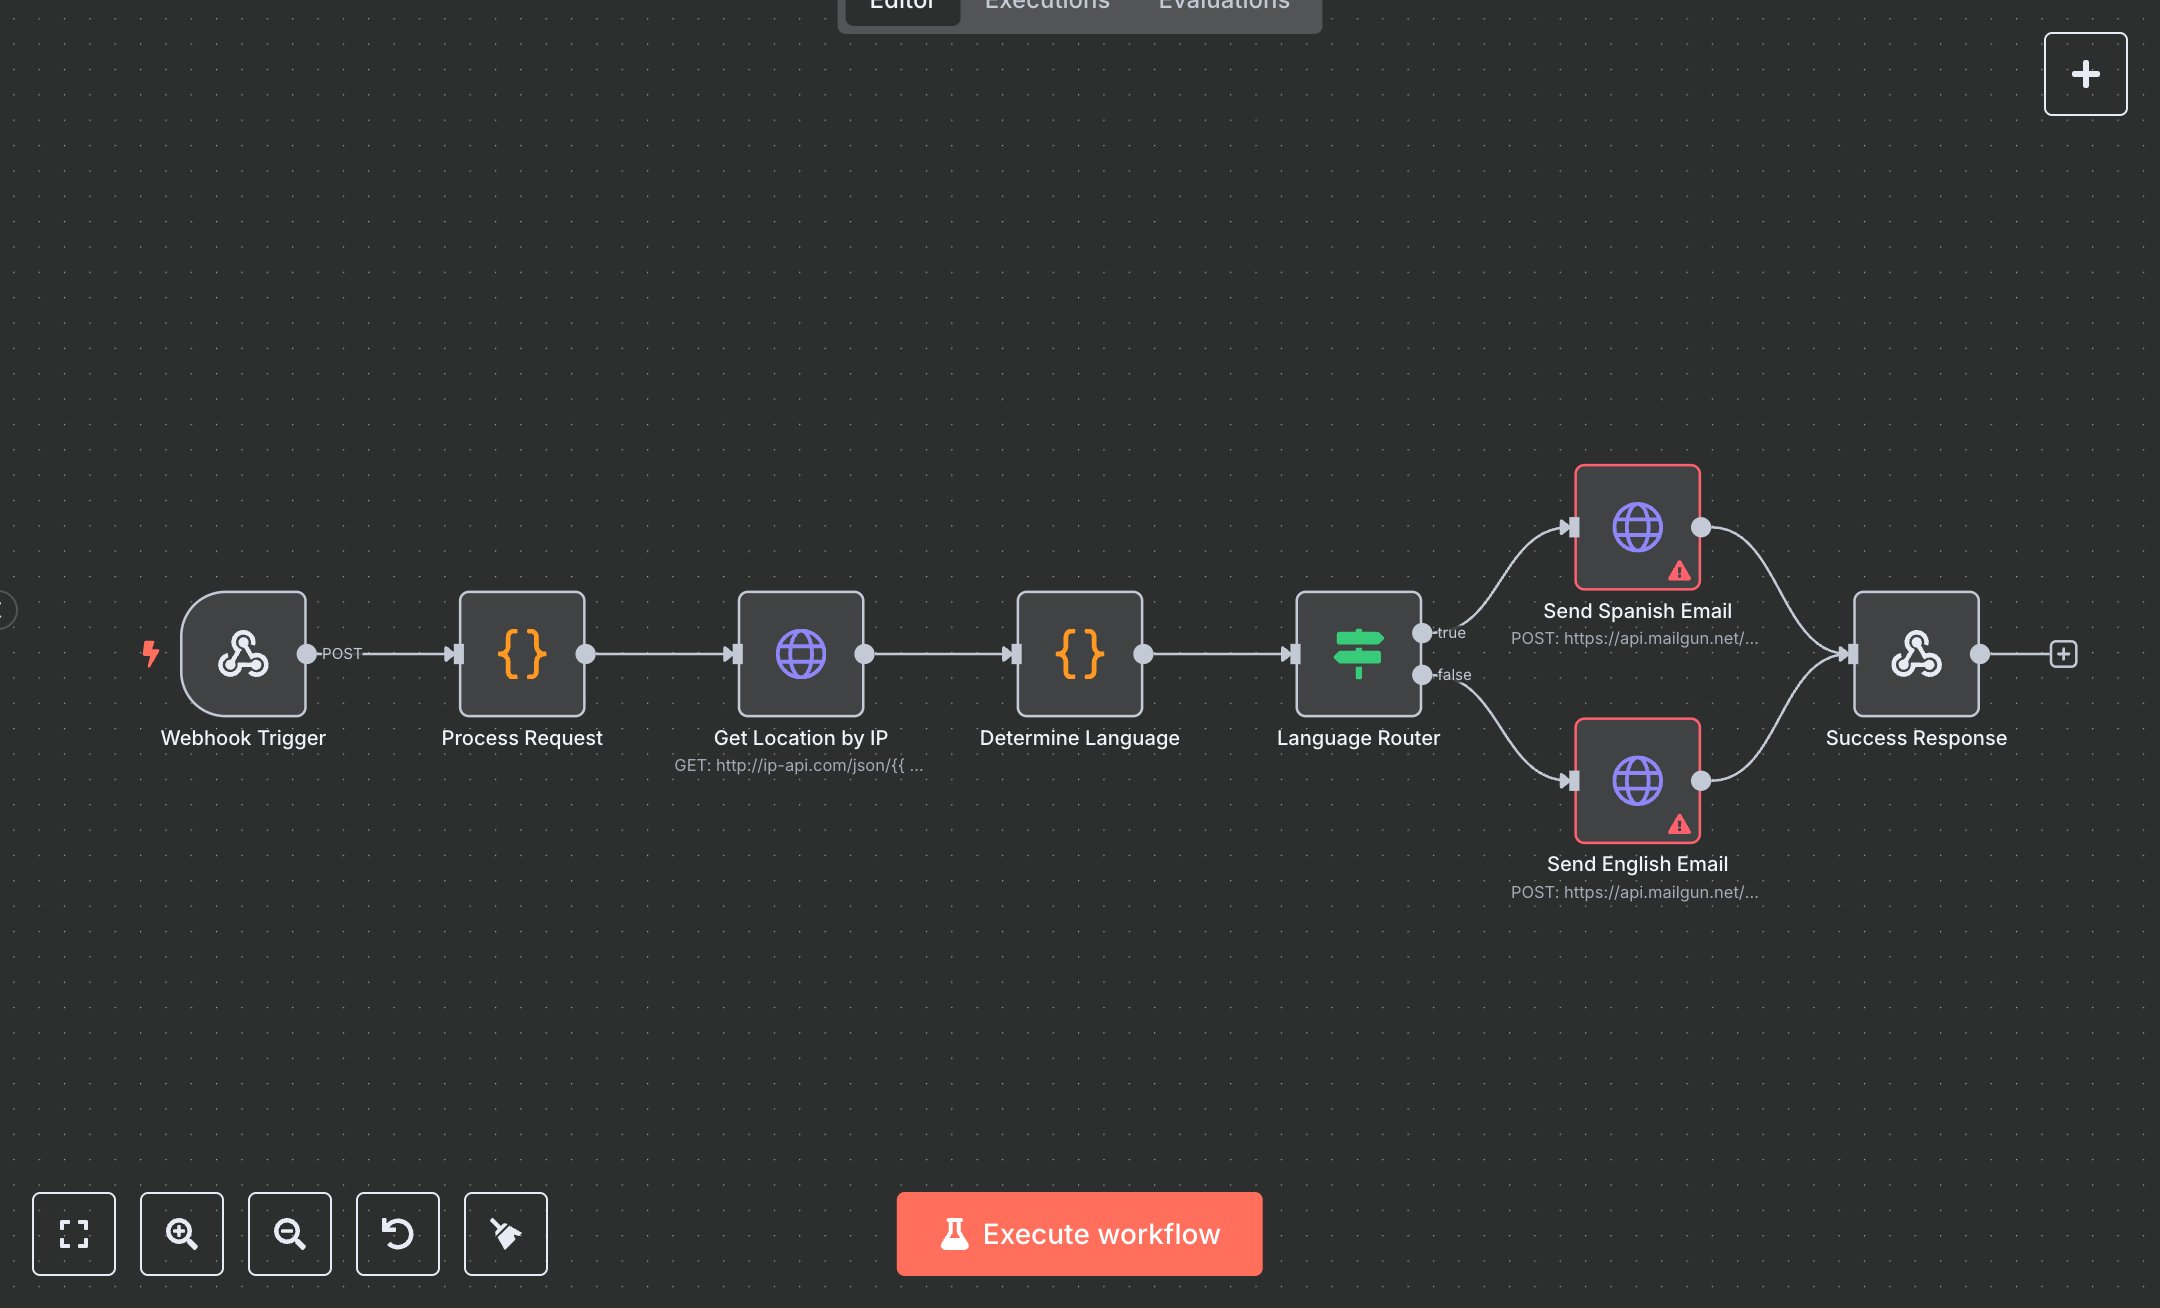Viewport: 2160px width, 1308px height.
Task: Reset the canvas zoom level
Action: (x=398, y=1234)
